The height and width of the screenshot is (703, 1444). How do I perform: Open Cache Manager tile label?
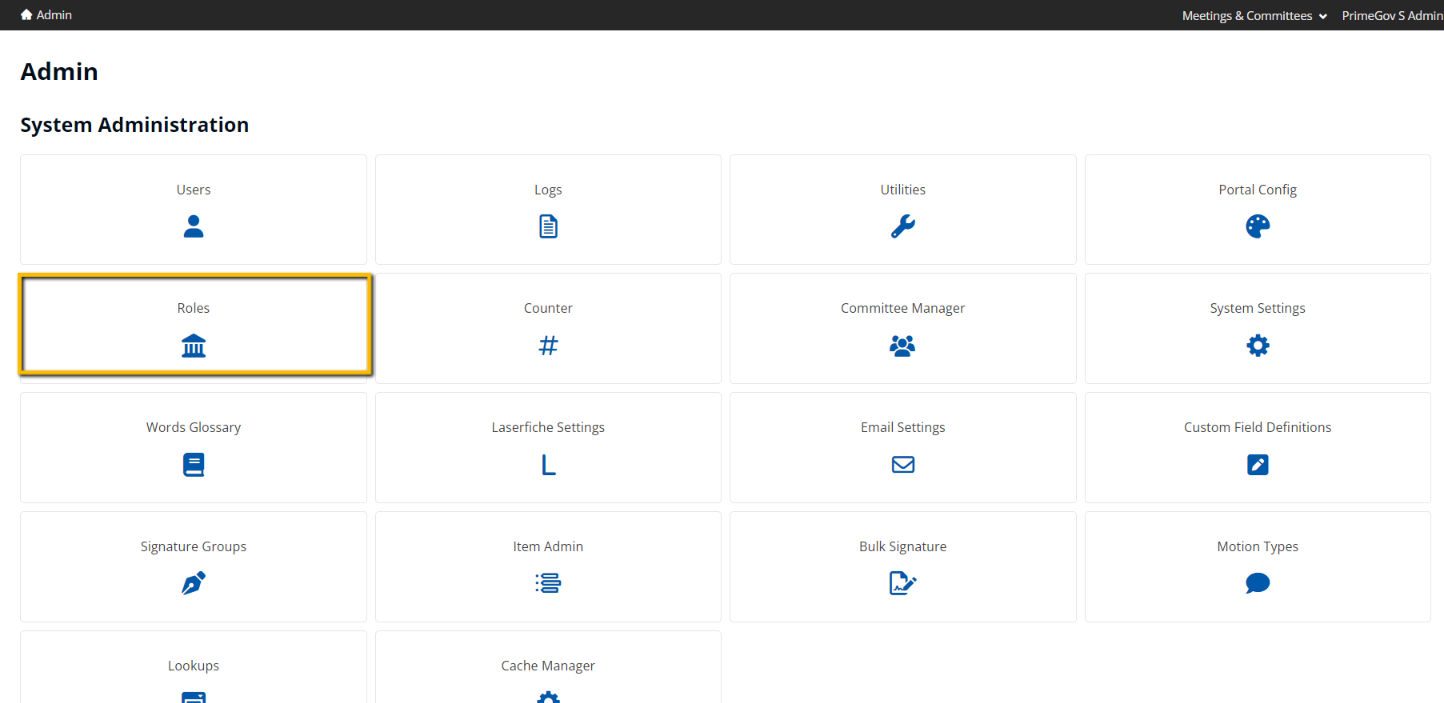pos(548,665)
